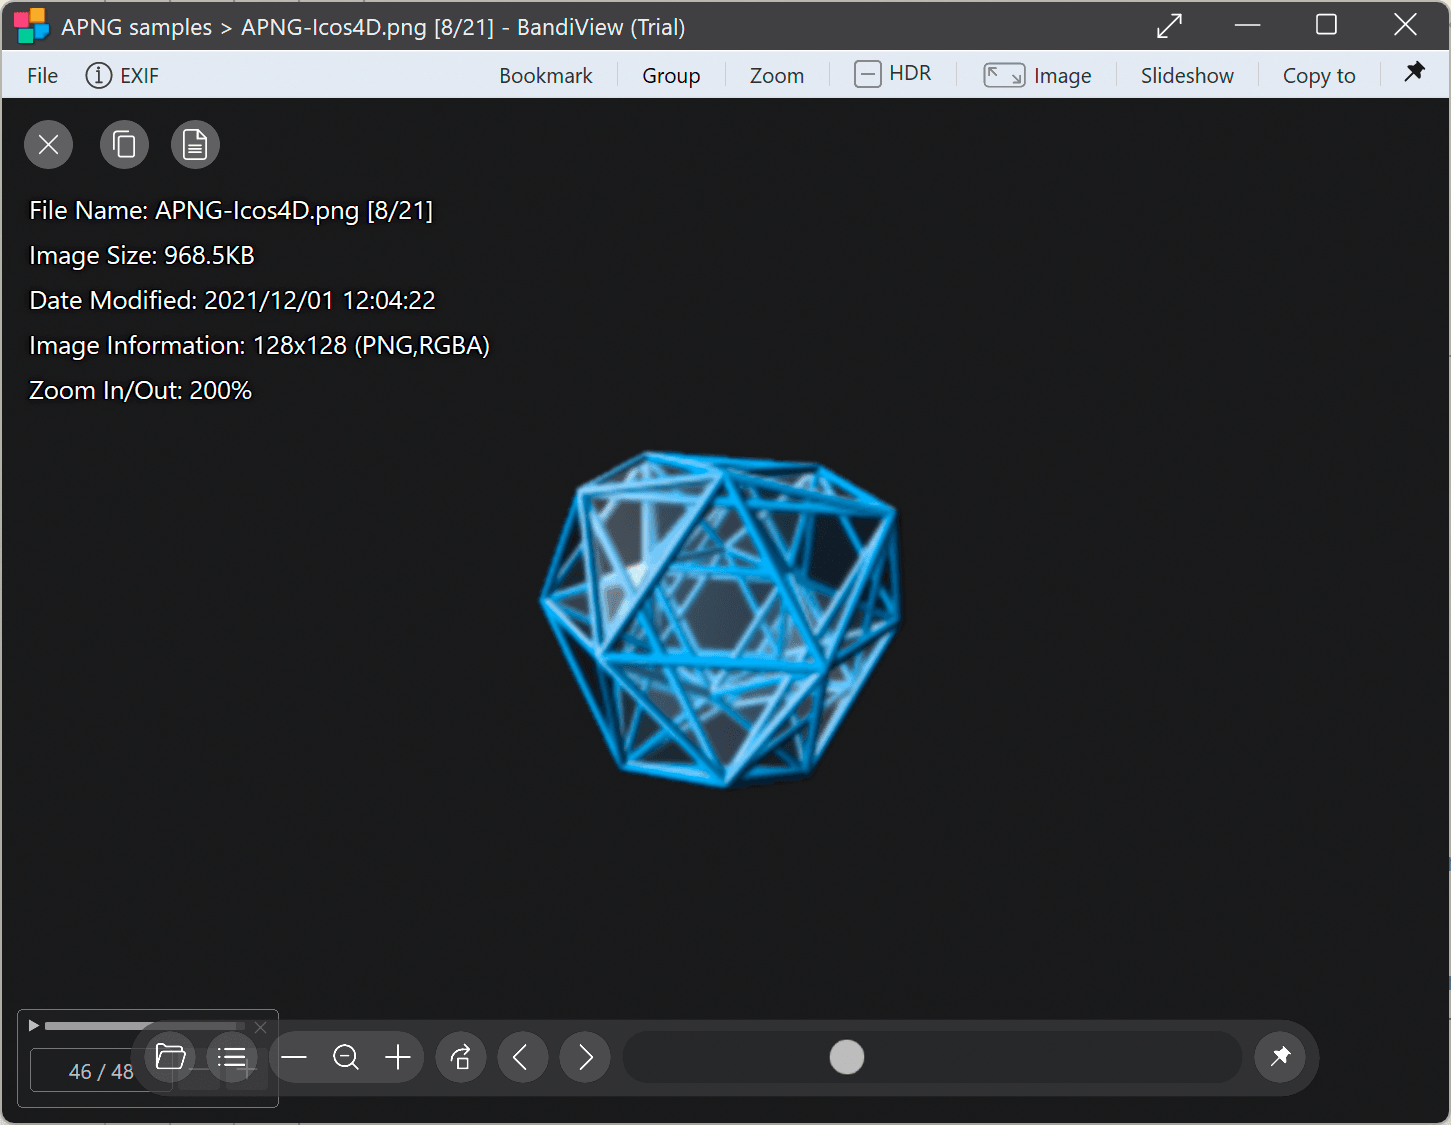Expand the Copy to menu
The width and height of the screenshot is (1451, 1125).
1318,76
